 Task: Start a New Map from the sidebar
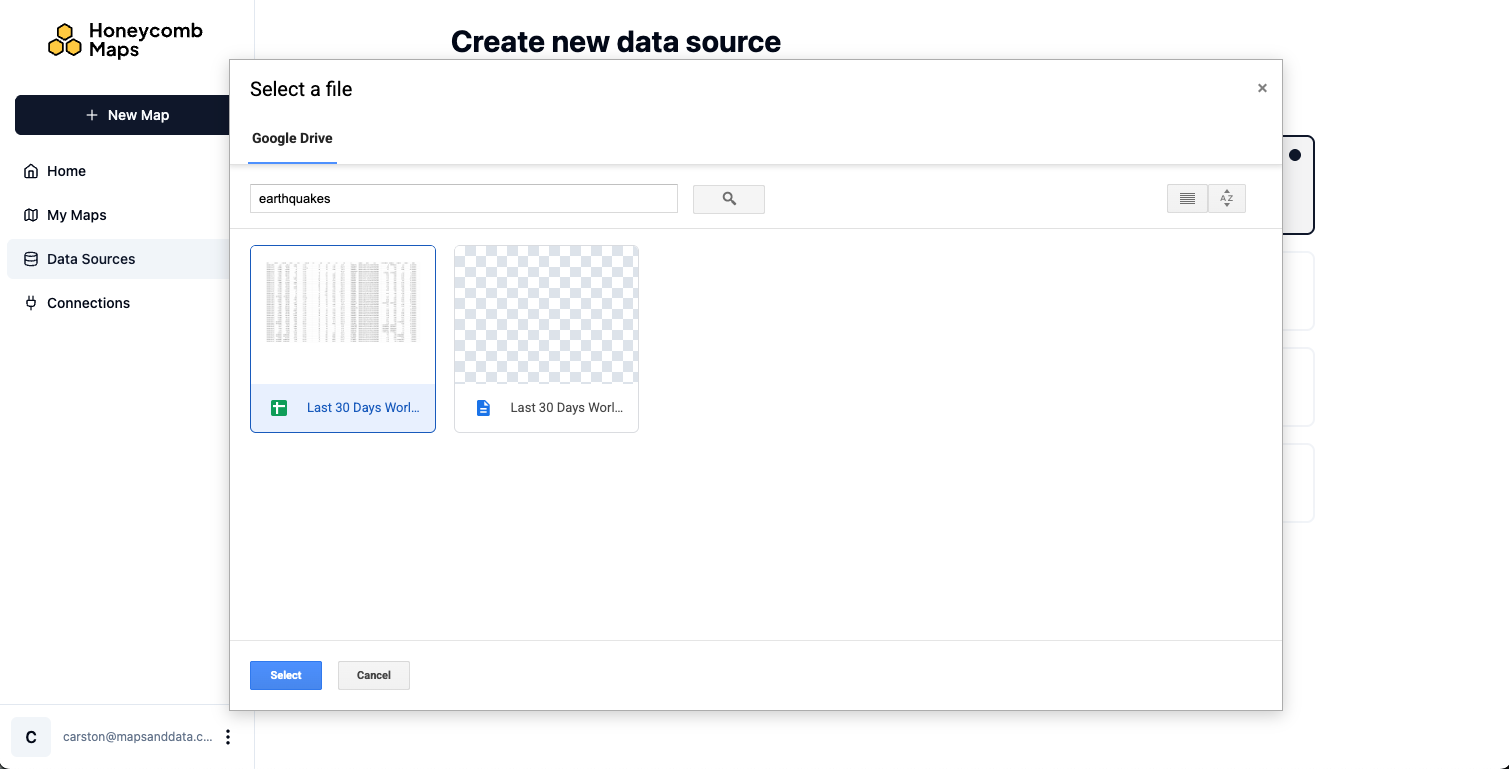pos(126,114)
